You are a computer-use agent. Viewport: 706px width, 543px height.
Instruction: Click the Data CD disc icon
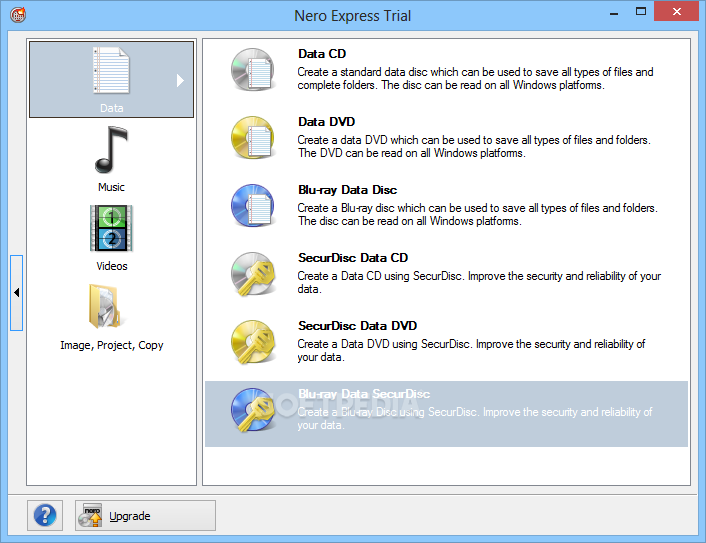(x=253, y=70)
